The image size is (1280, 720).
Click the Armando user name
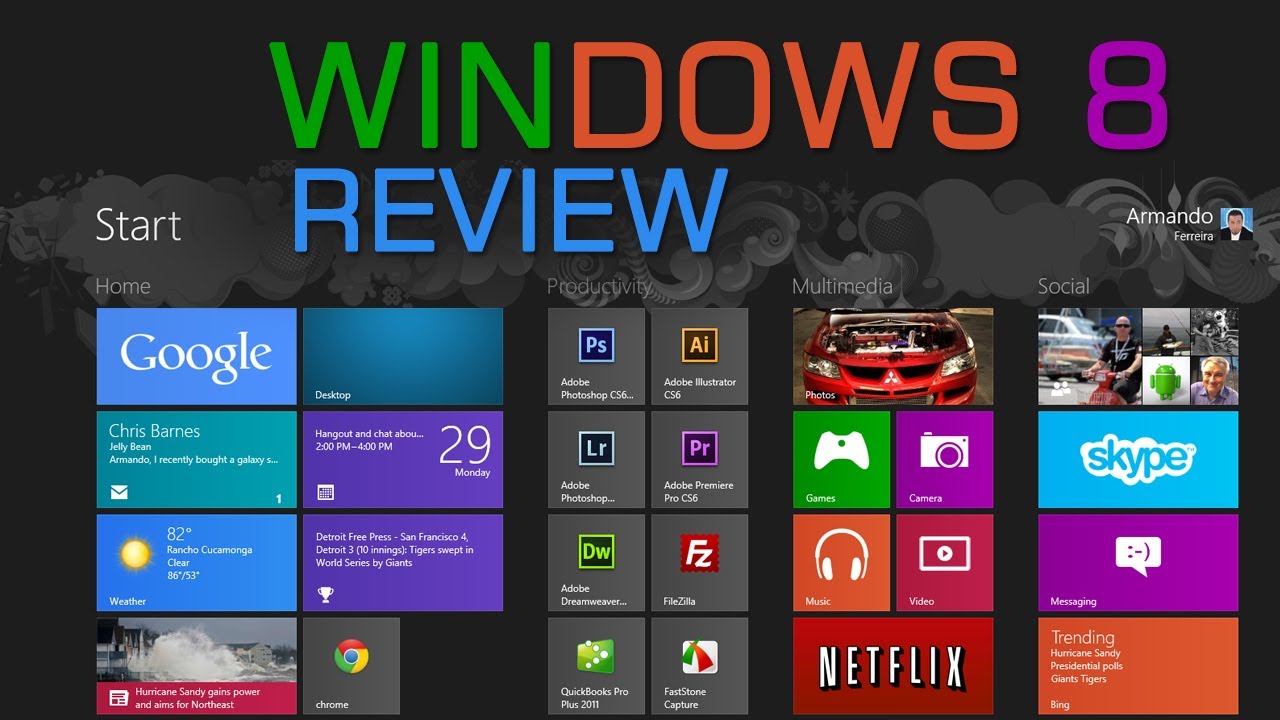click(x=1169, y=216)
